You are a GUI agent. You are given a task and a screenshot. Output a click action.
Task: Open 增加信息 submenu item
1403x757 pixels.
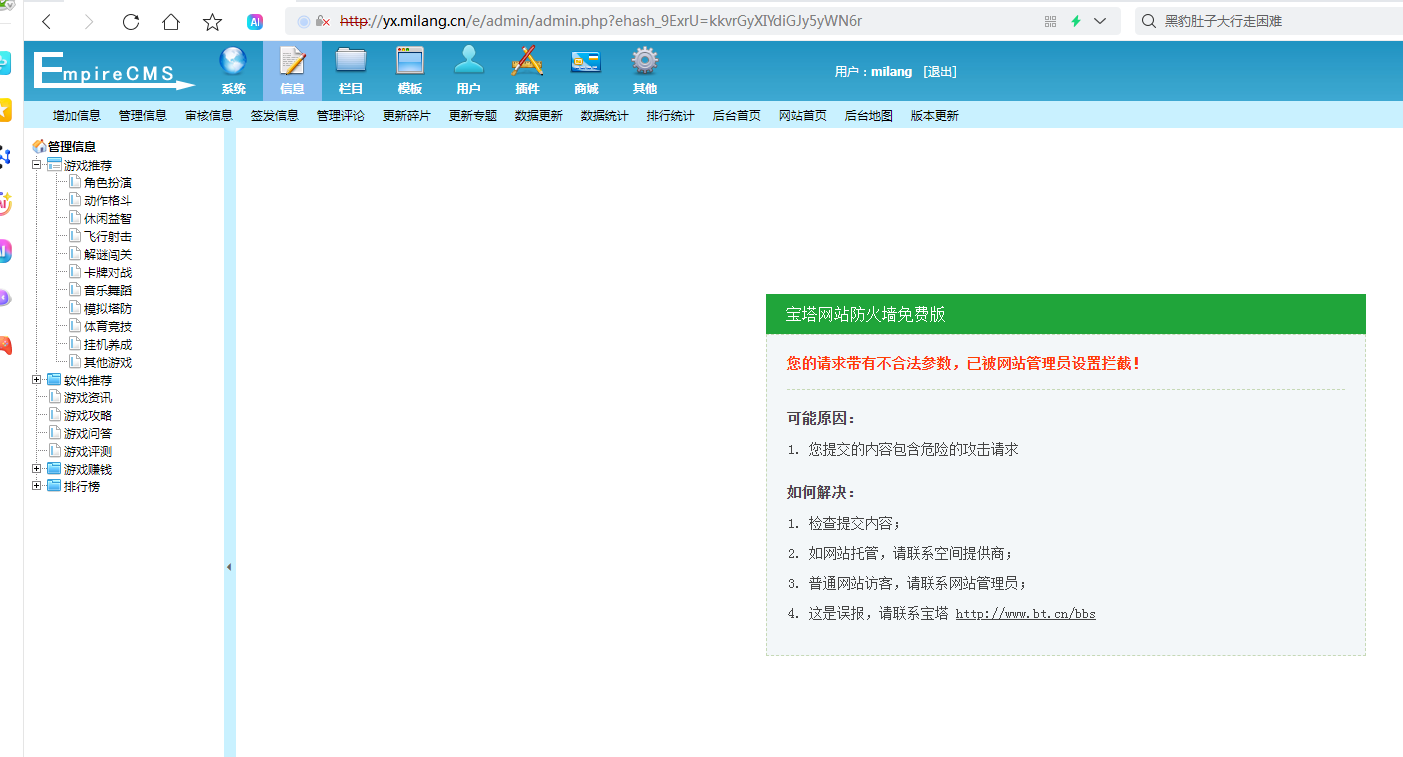click(x=77, y=116)
